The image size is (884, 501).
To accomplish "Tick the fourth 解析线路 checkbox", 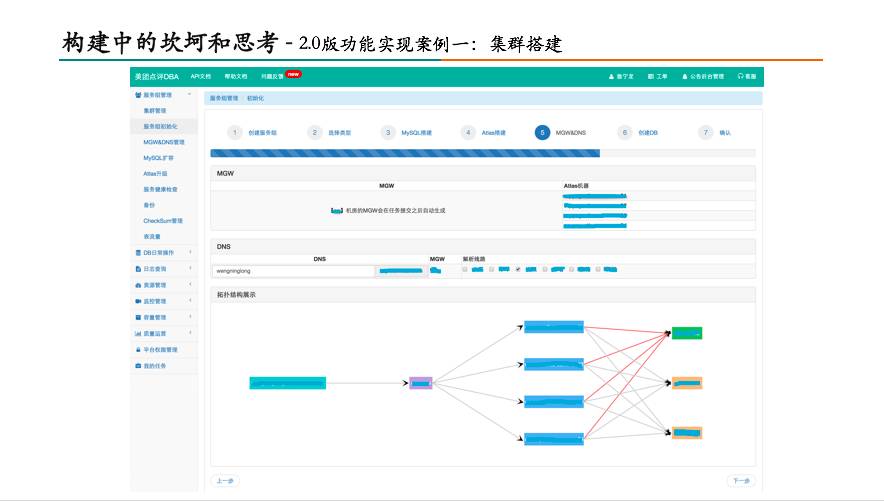I will click(545, 269).
